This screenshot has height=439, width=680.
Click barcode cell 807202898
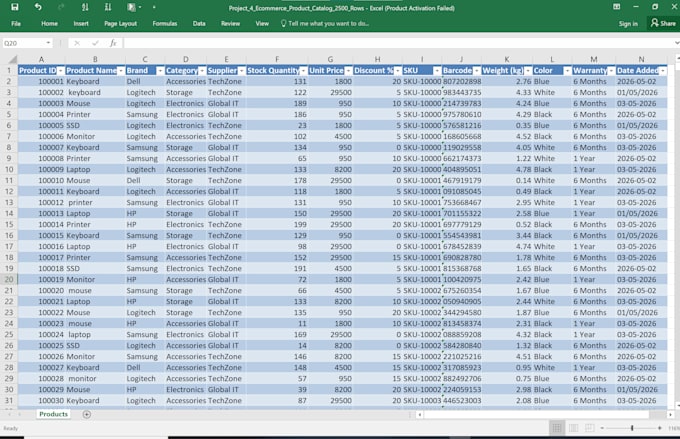click(x=462, y=82)
